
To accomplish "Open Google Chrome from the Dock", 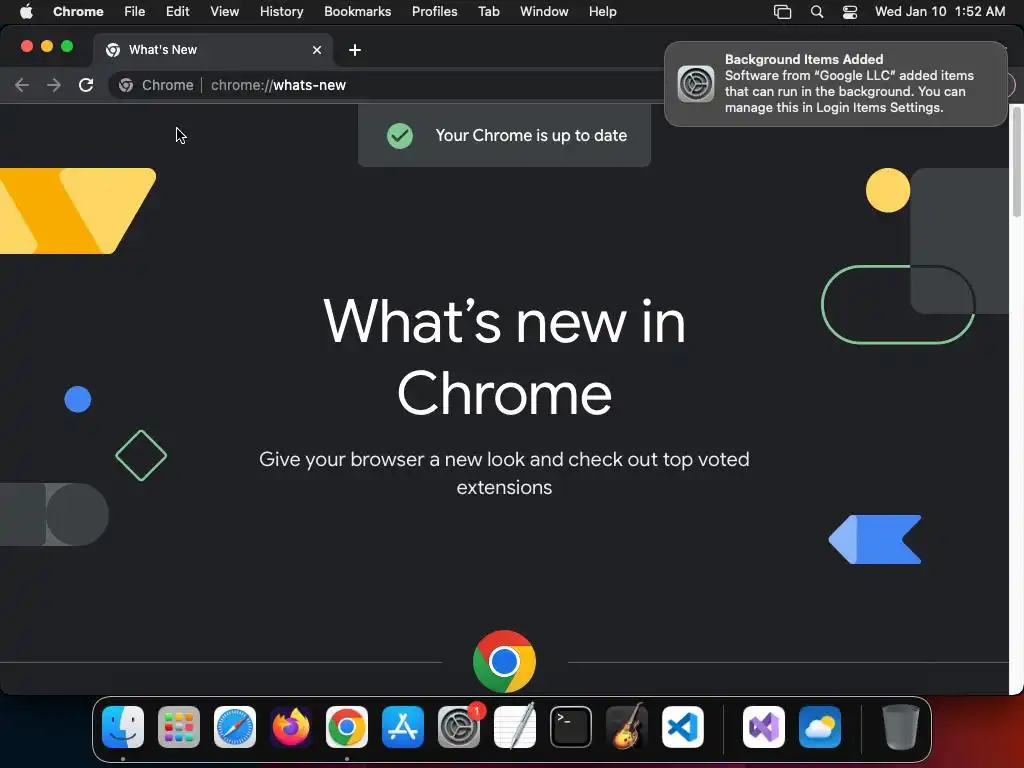I will click(x=347, y=727).
